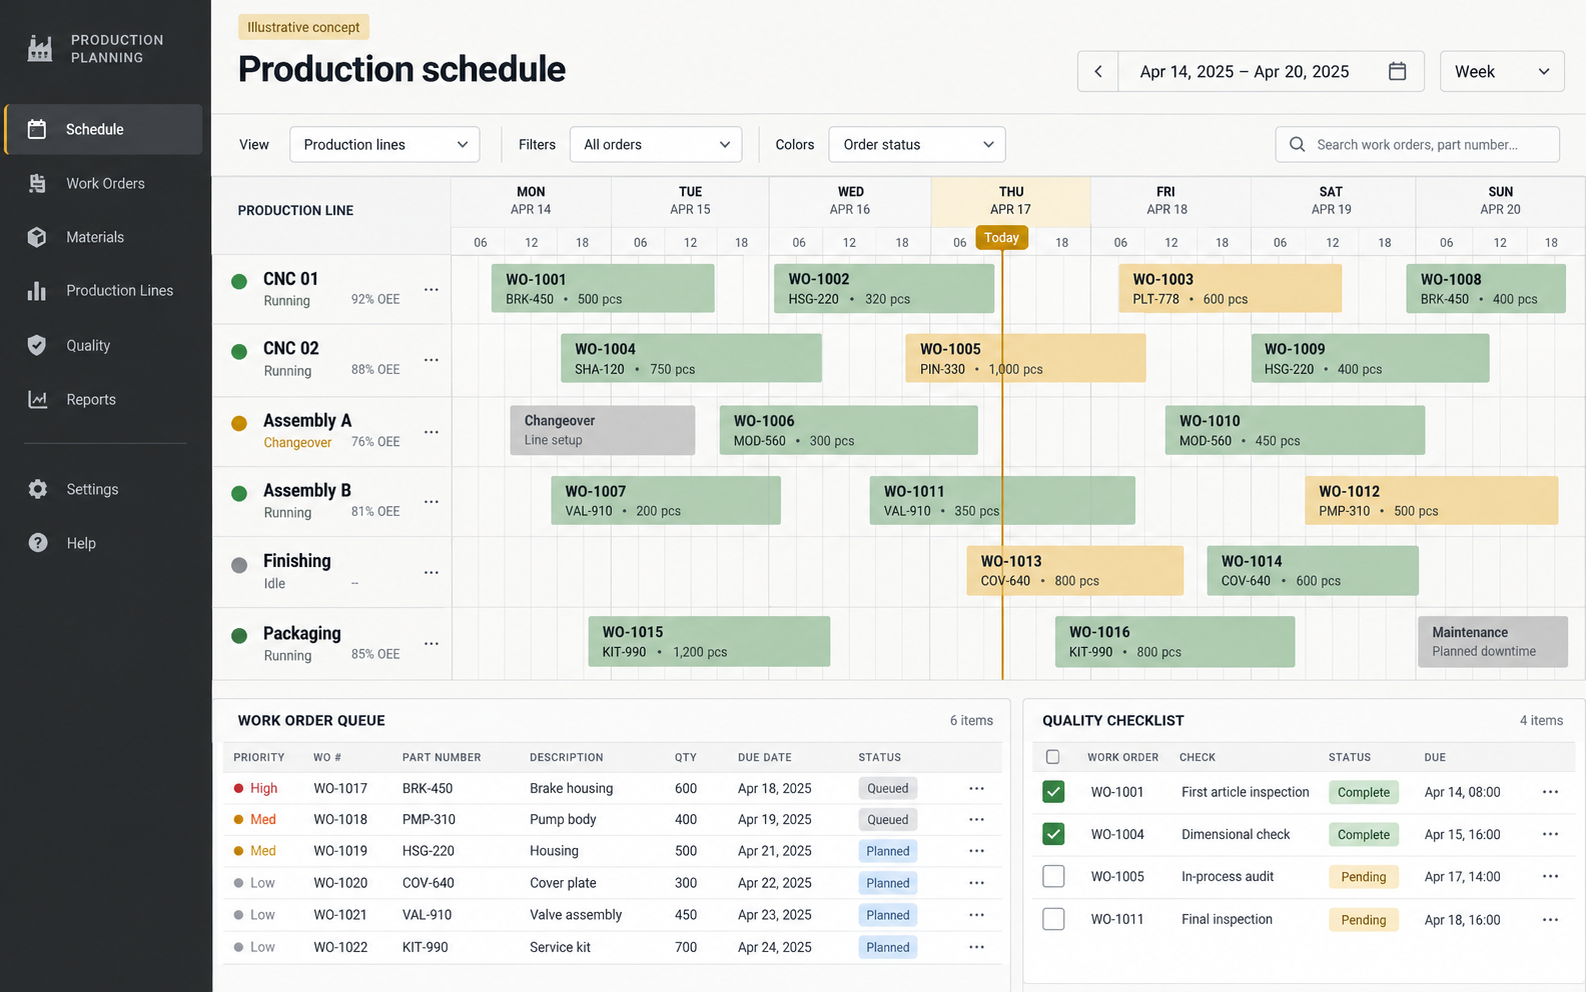Open the date range calendar icon
Viewport: 1586px width, 992px height.
tap(1397, 71)
